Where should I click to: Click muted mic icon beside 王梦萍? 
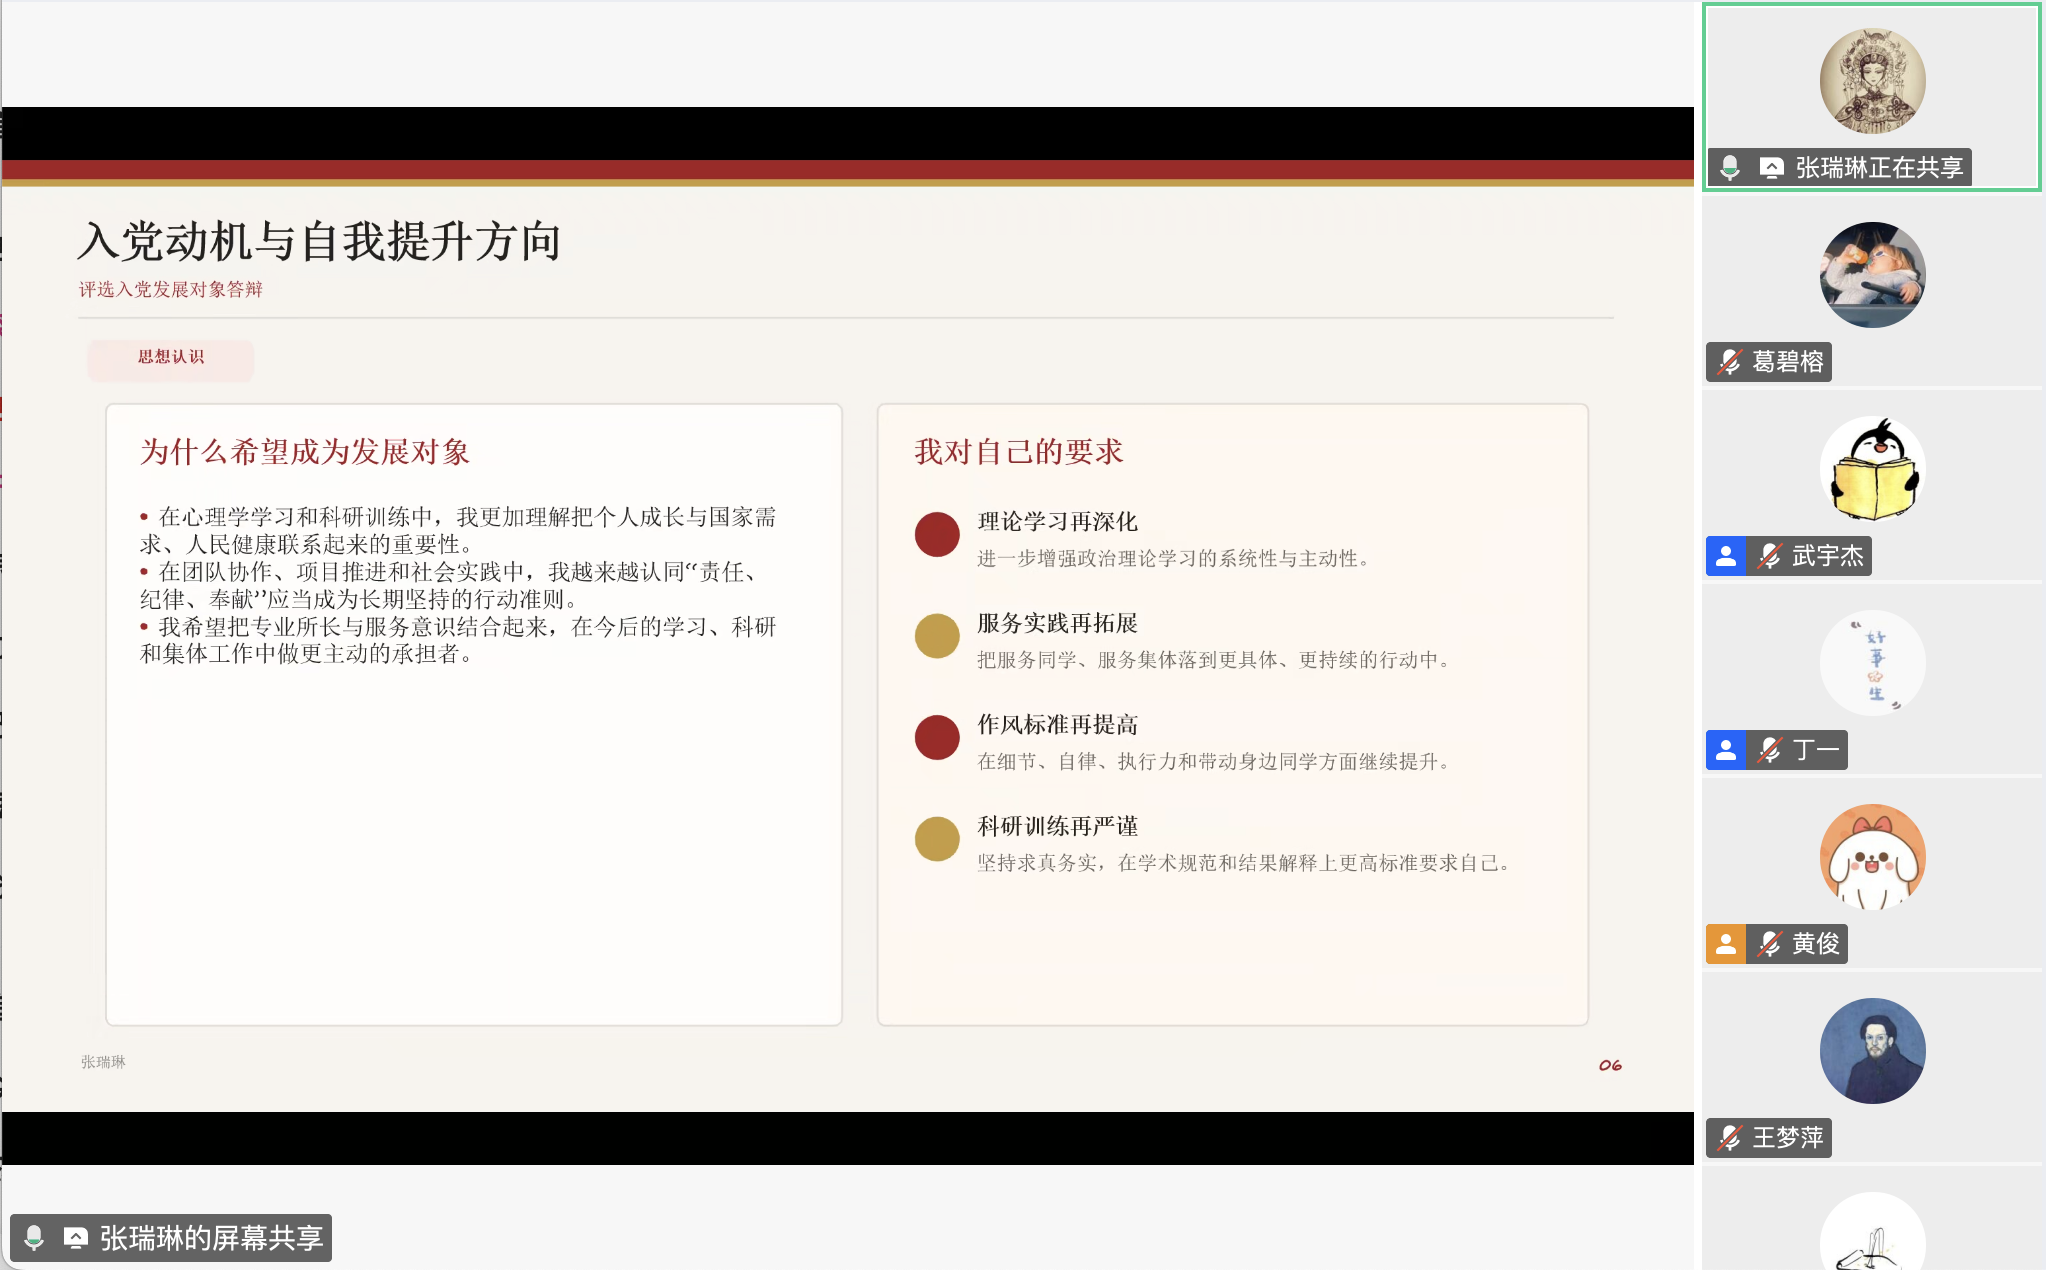(1730, 1138)
